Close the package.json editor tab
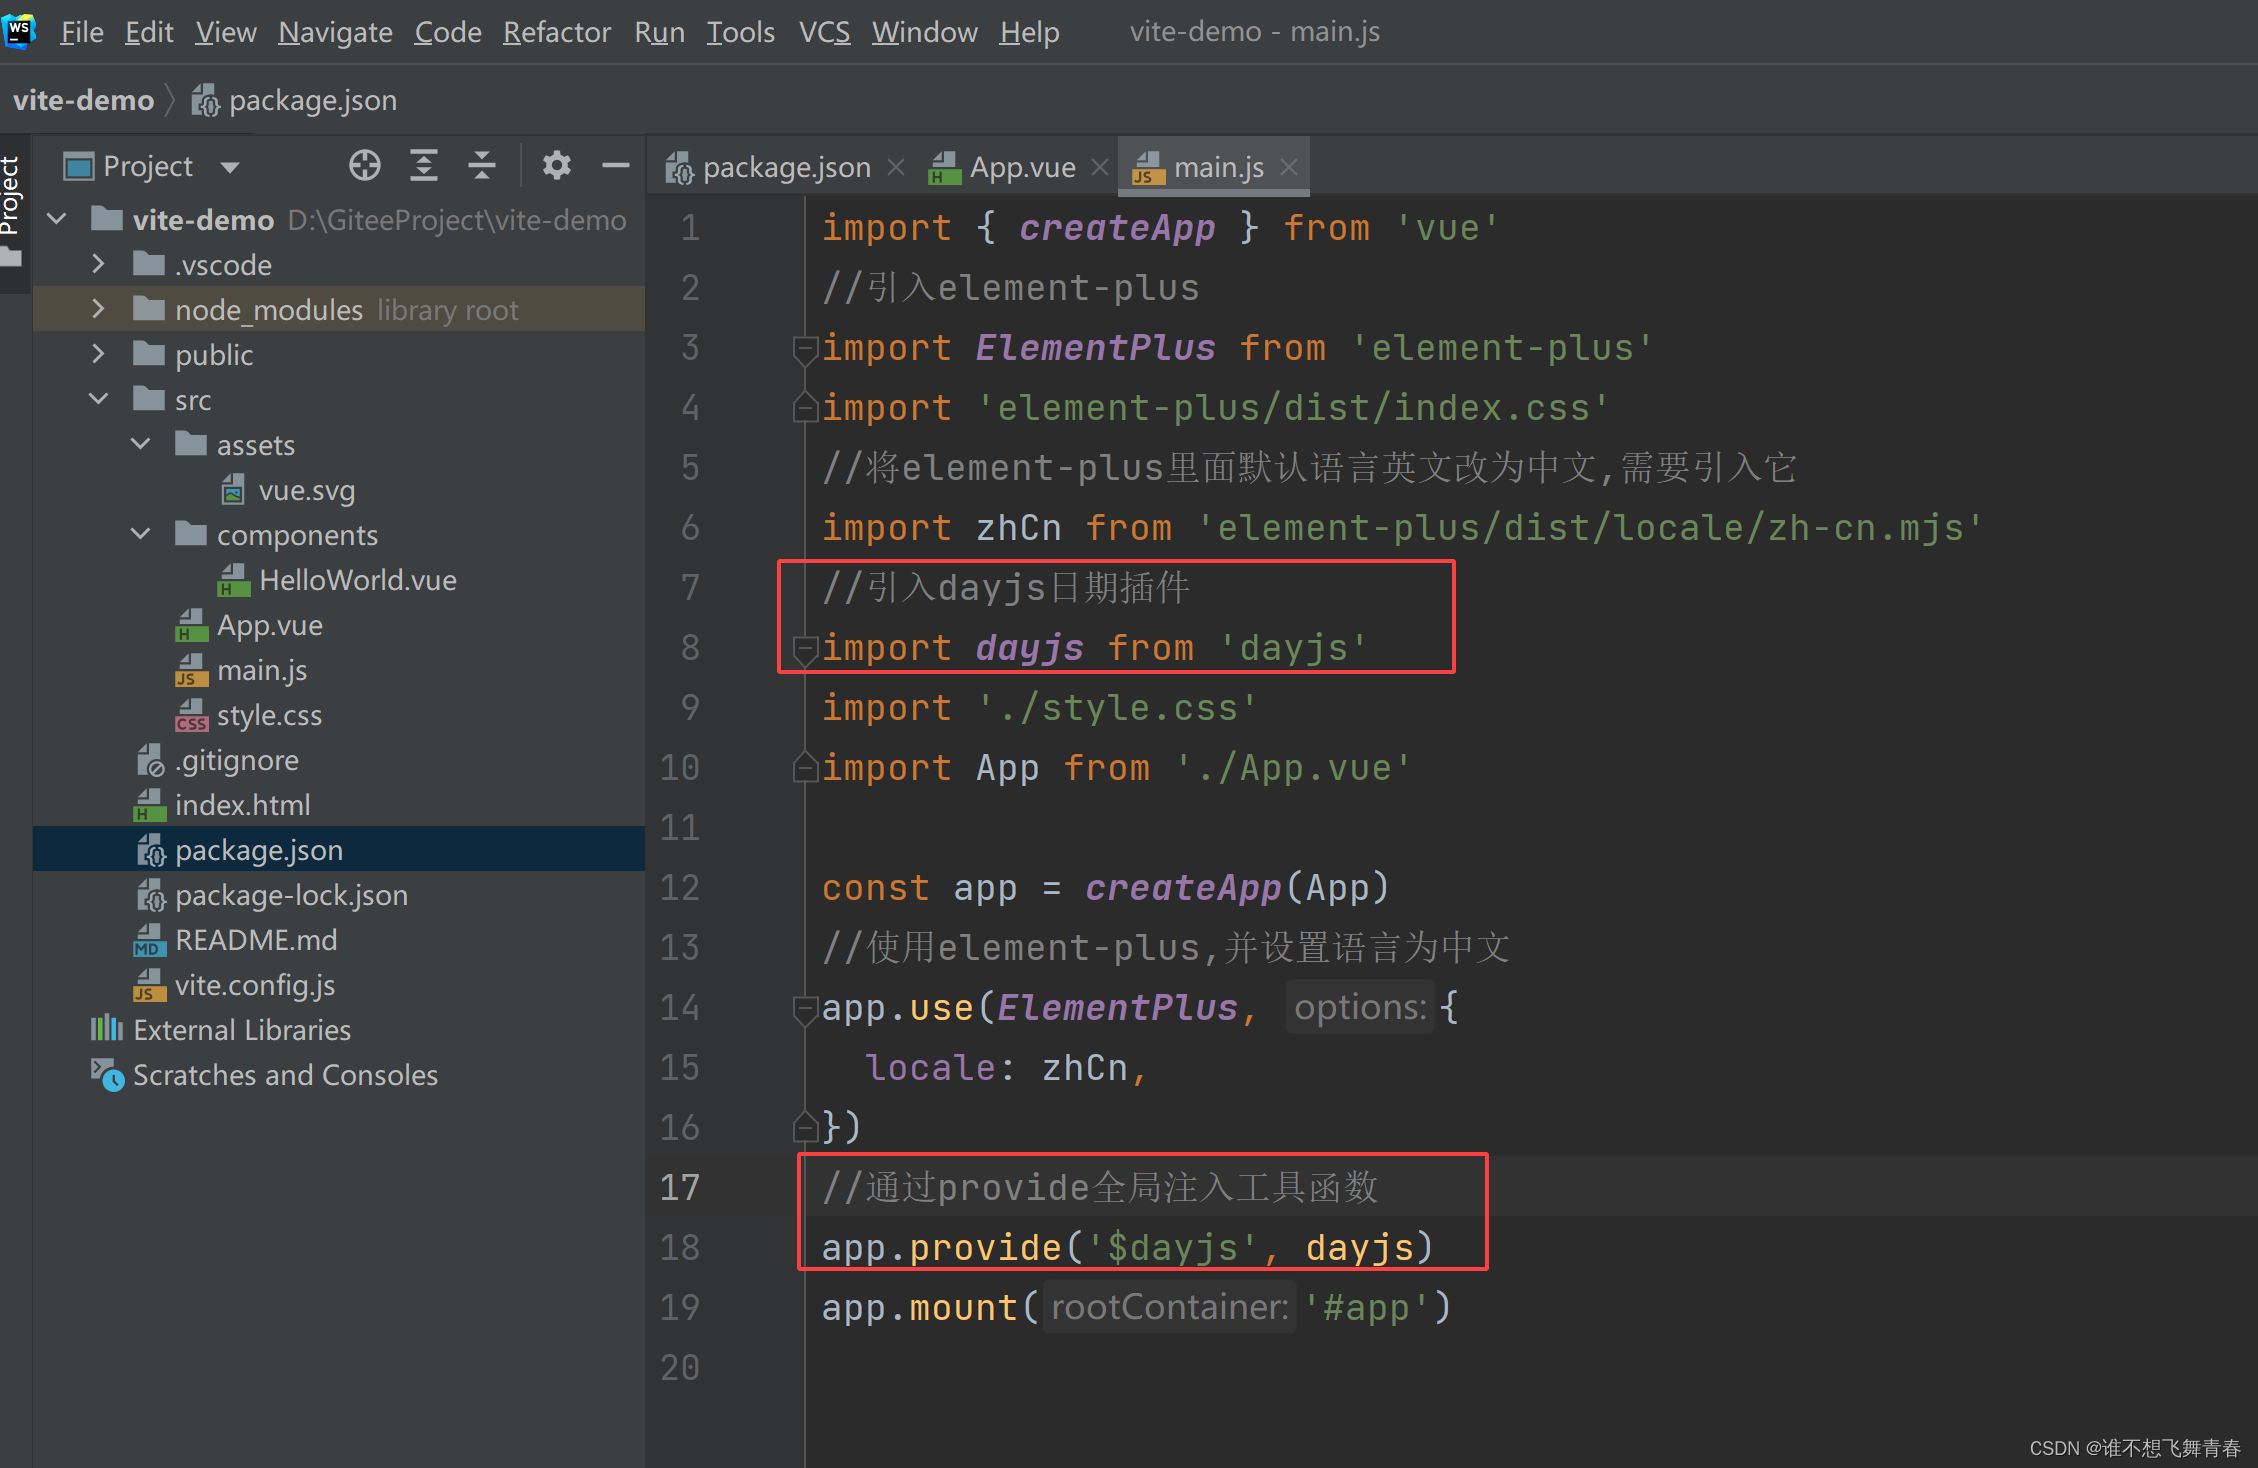This screenshot has width=2258, height=1468. [896, 167]
